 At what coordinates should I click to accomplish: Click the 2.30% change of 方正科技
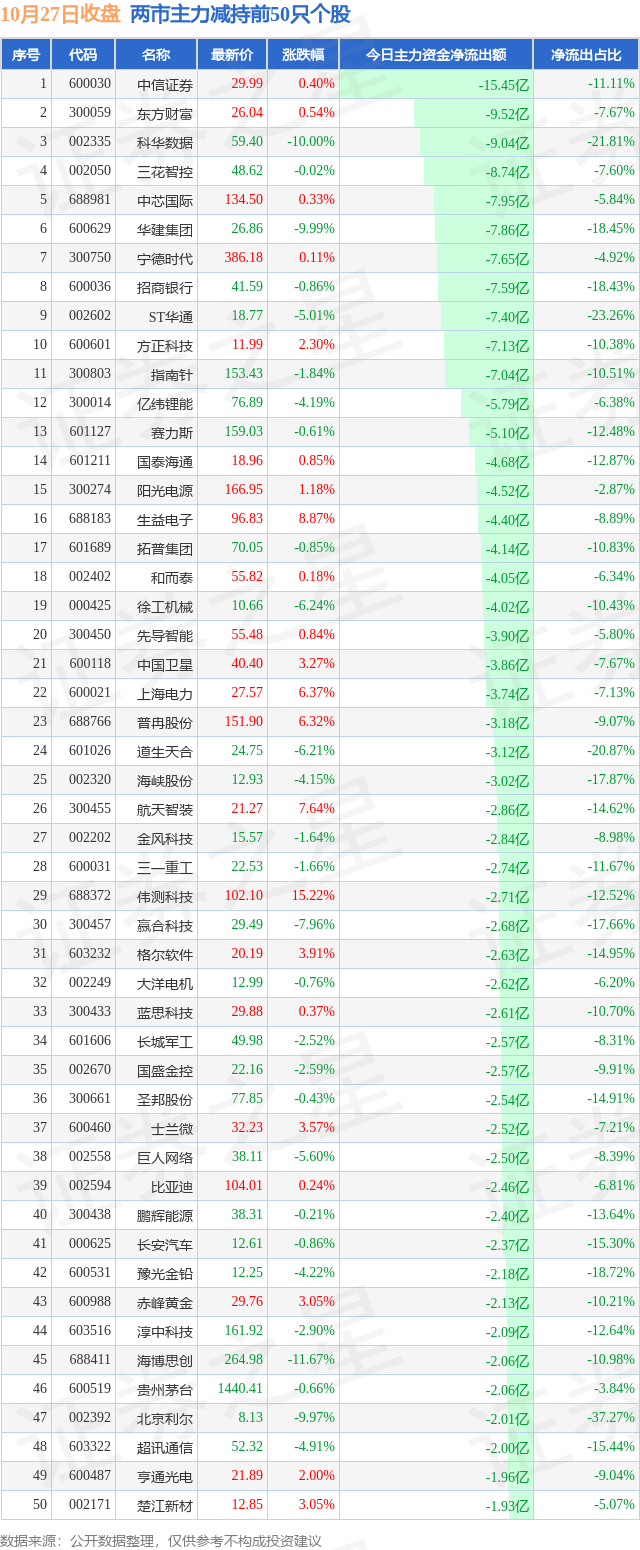[316, 345]
